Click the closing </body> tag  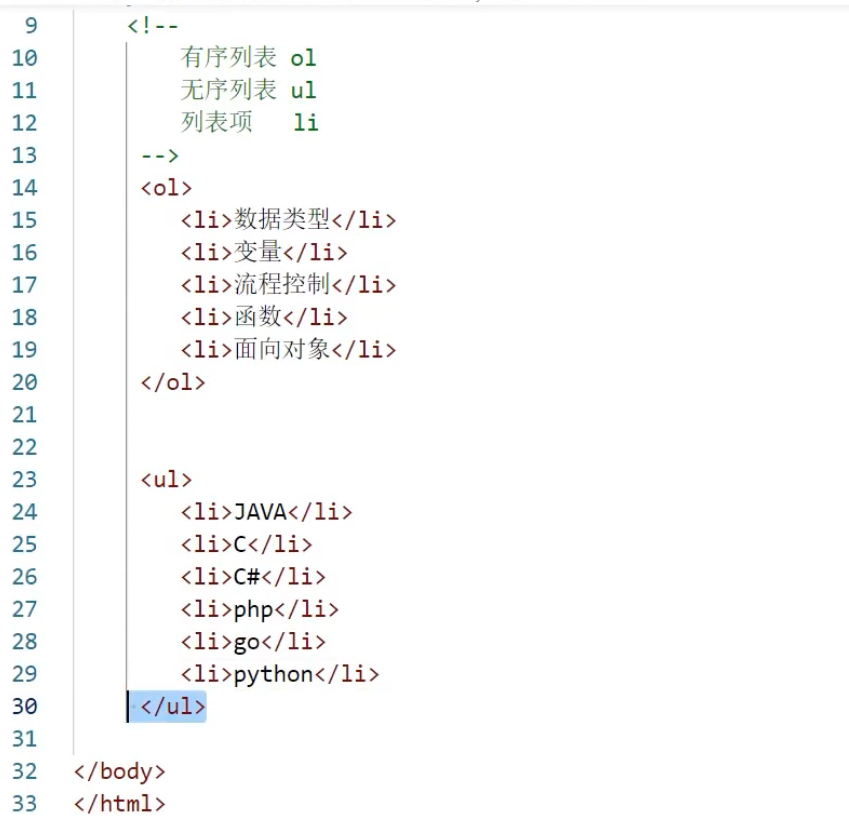[120, 772]
